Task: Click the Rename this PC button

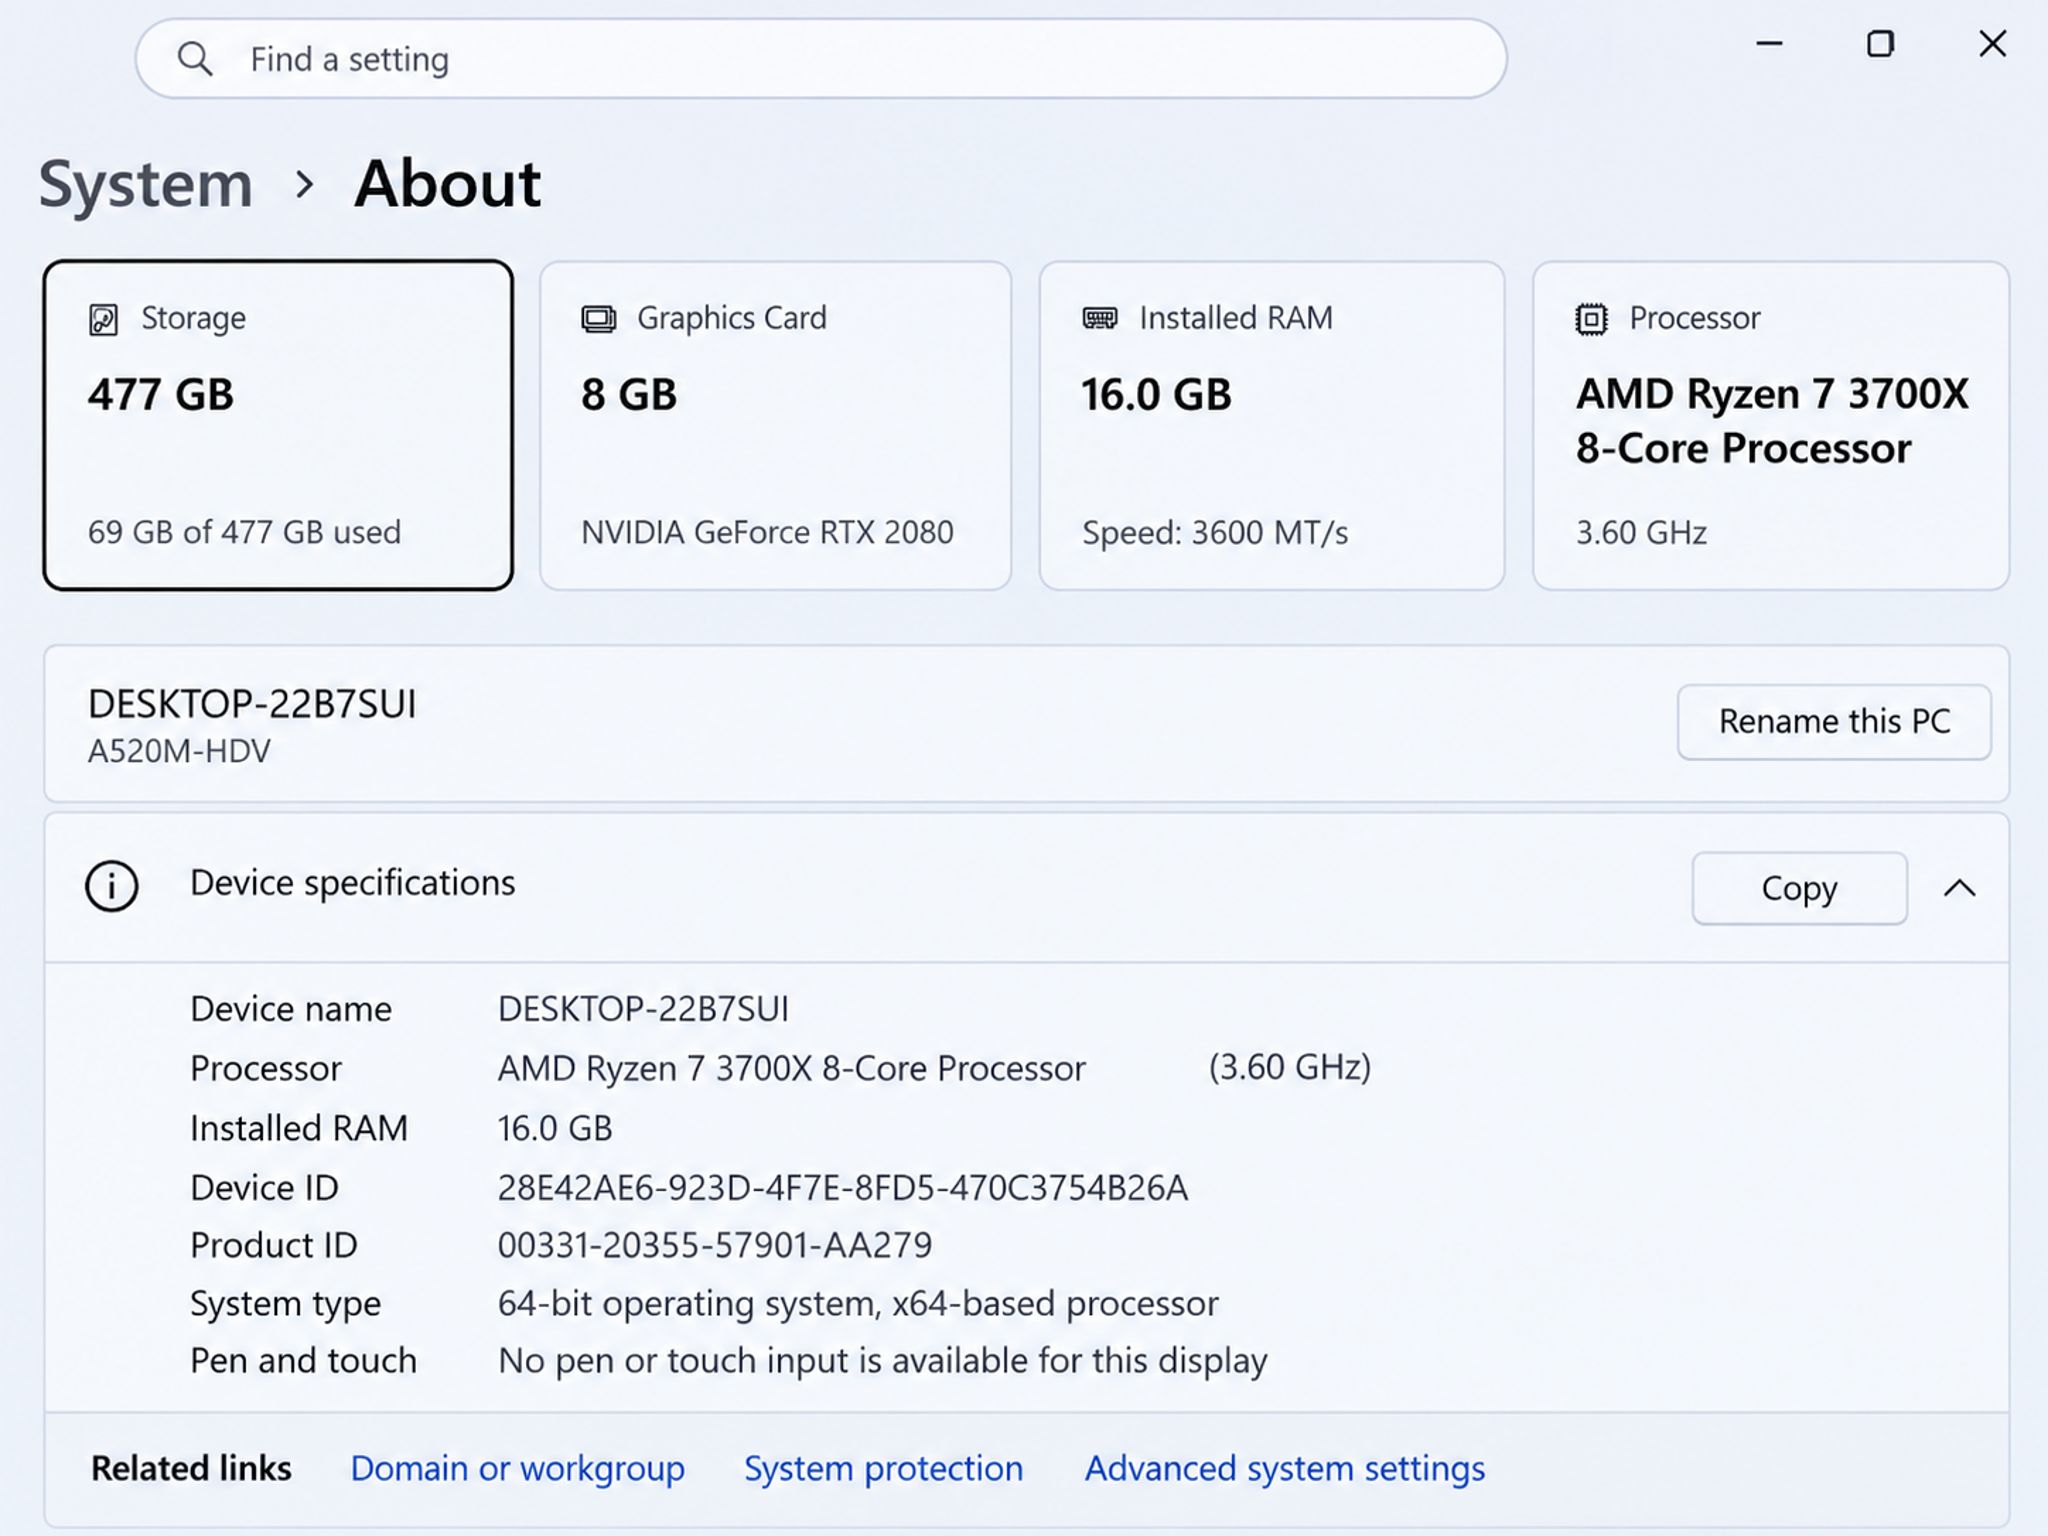Action: [1834, 722]
